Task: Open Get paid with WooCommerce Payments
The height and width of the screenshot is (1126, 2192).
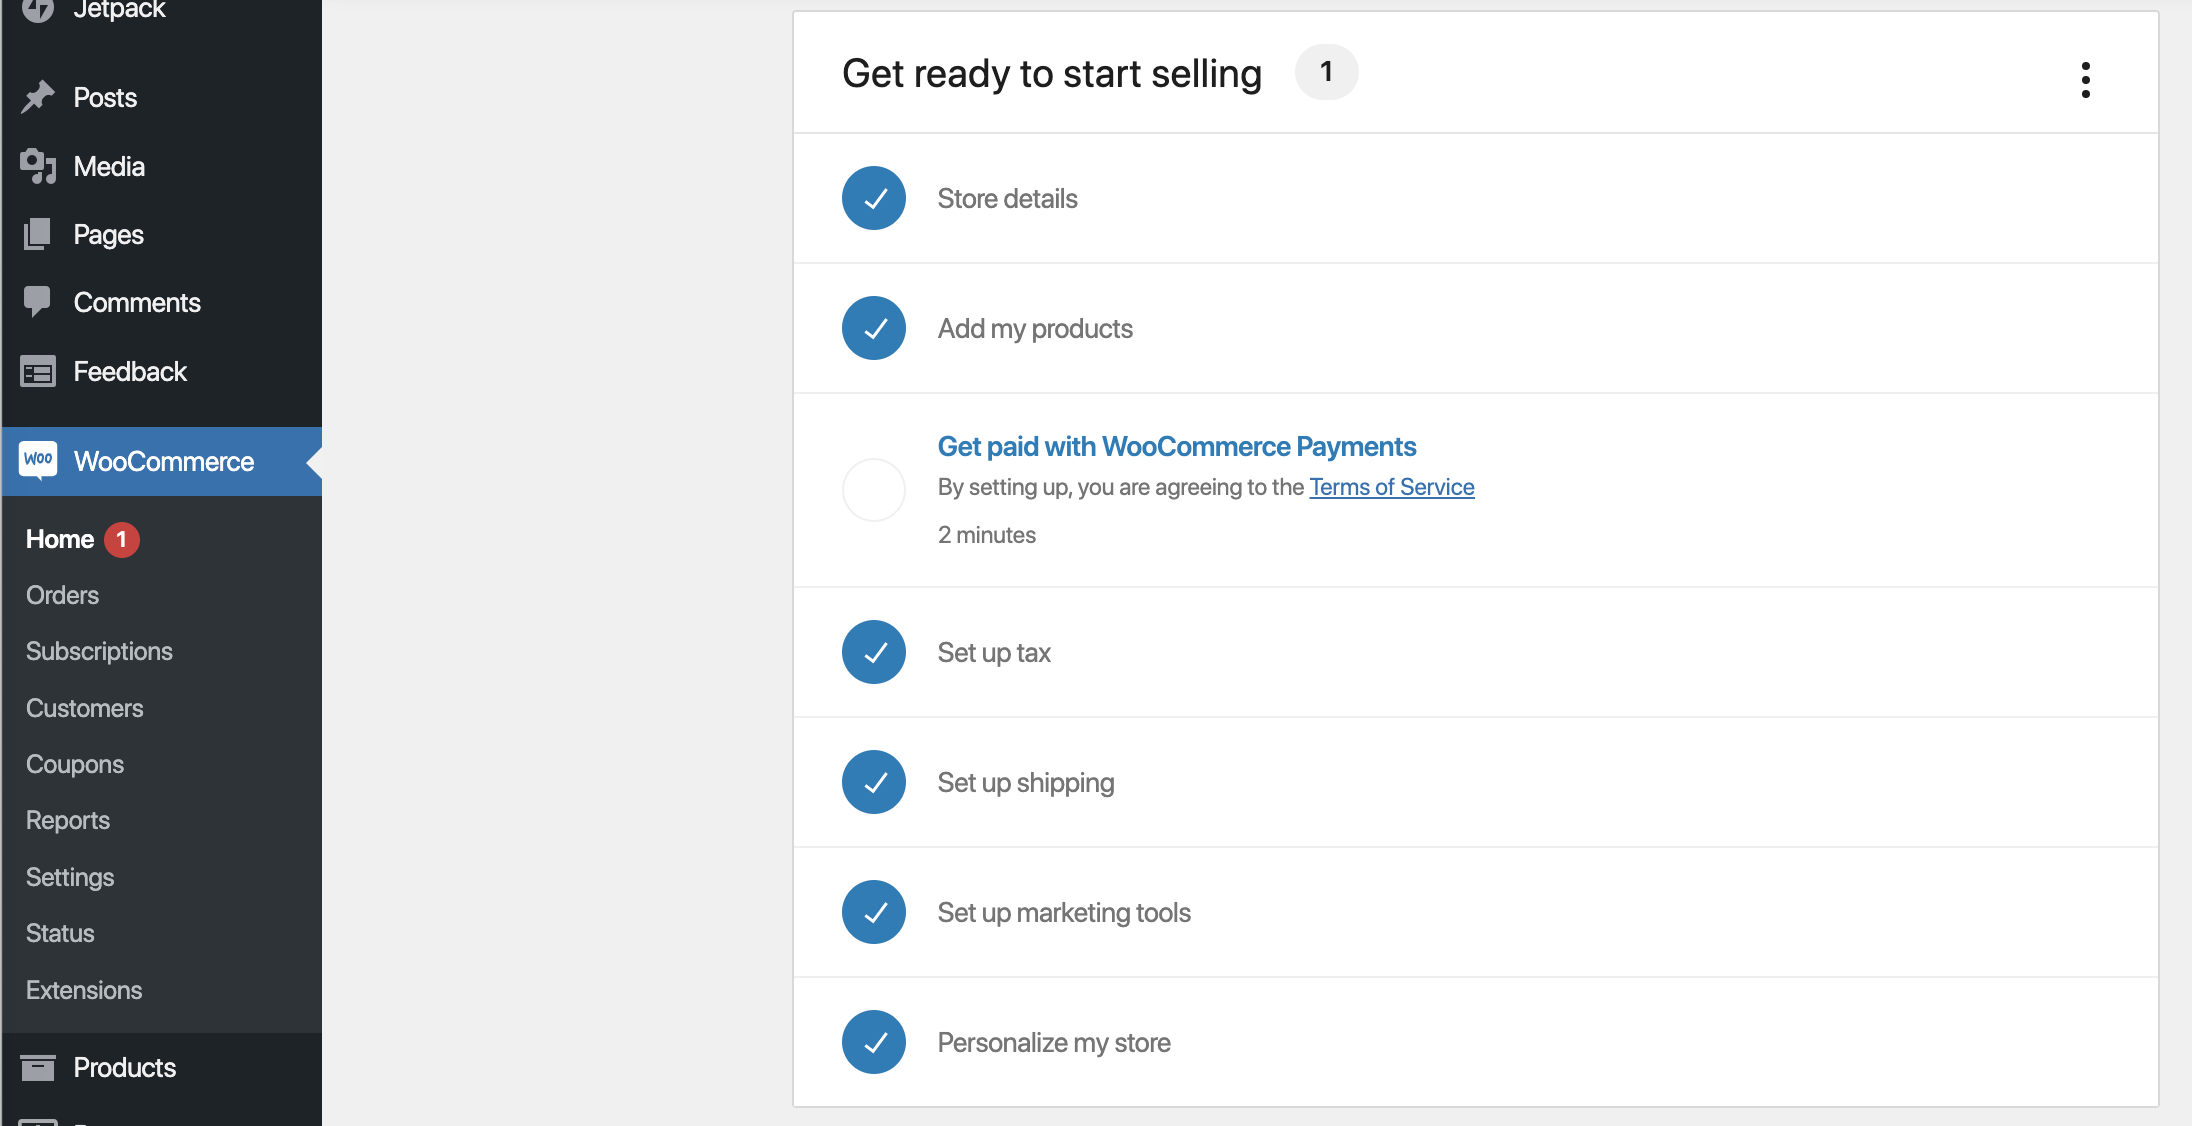Action: [x=1177, y=446]
